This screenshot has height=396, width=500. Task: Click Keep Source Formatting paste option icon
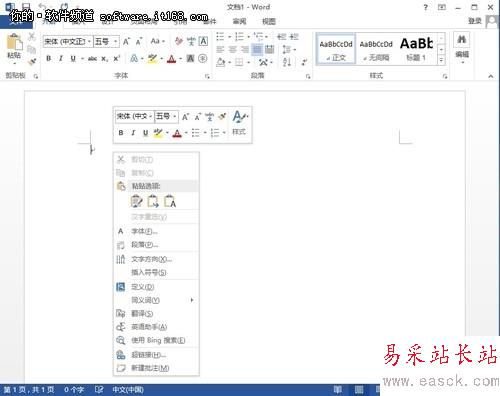136,201
